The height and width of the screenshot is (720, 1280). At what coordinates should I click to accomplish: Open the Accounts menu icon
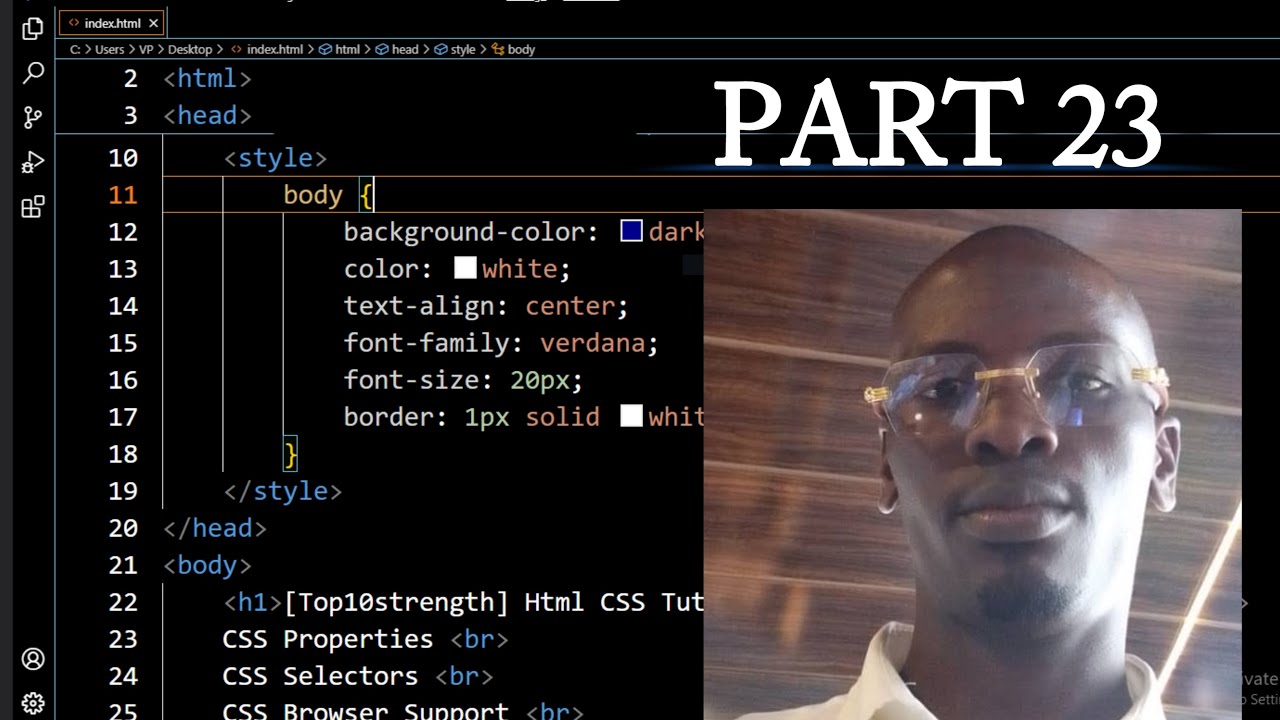coord(33,659)
